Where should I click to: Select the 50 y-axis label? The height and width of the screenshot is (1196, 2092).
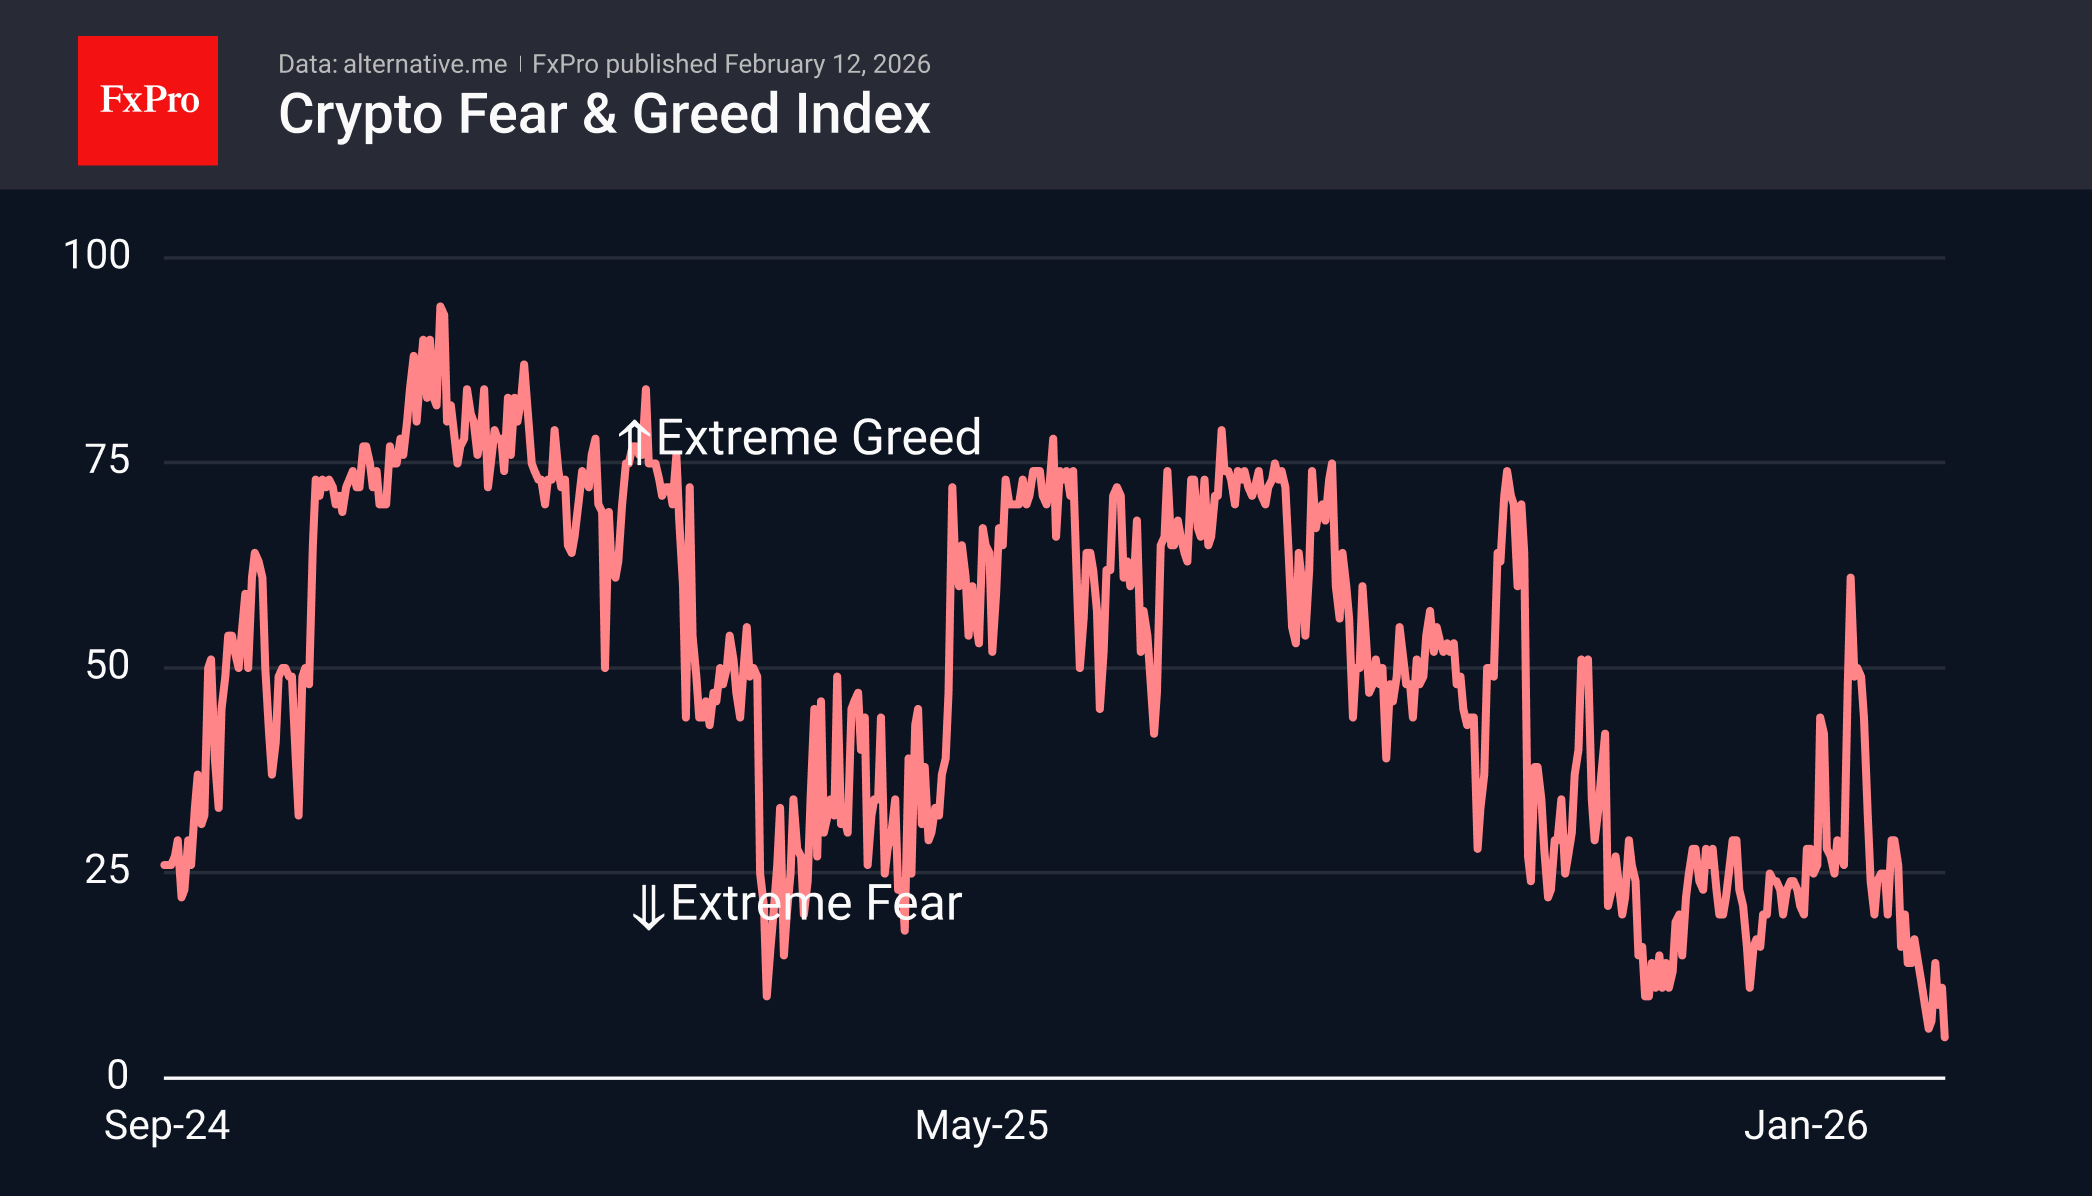tap(108, 666)
